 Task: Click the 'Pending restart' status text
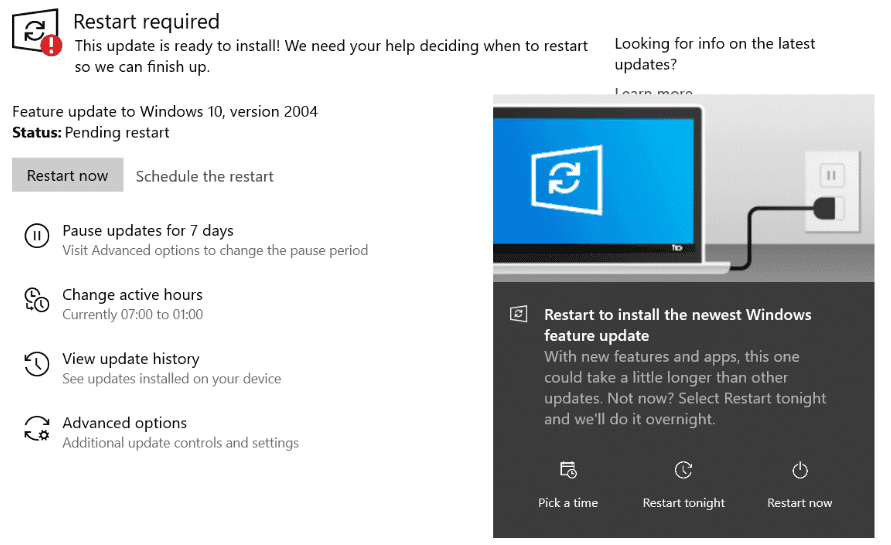pos(117,132)
